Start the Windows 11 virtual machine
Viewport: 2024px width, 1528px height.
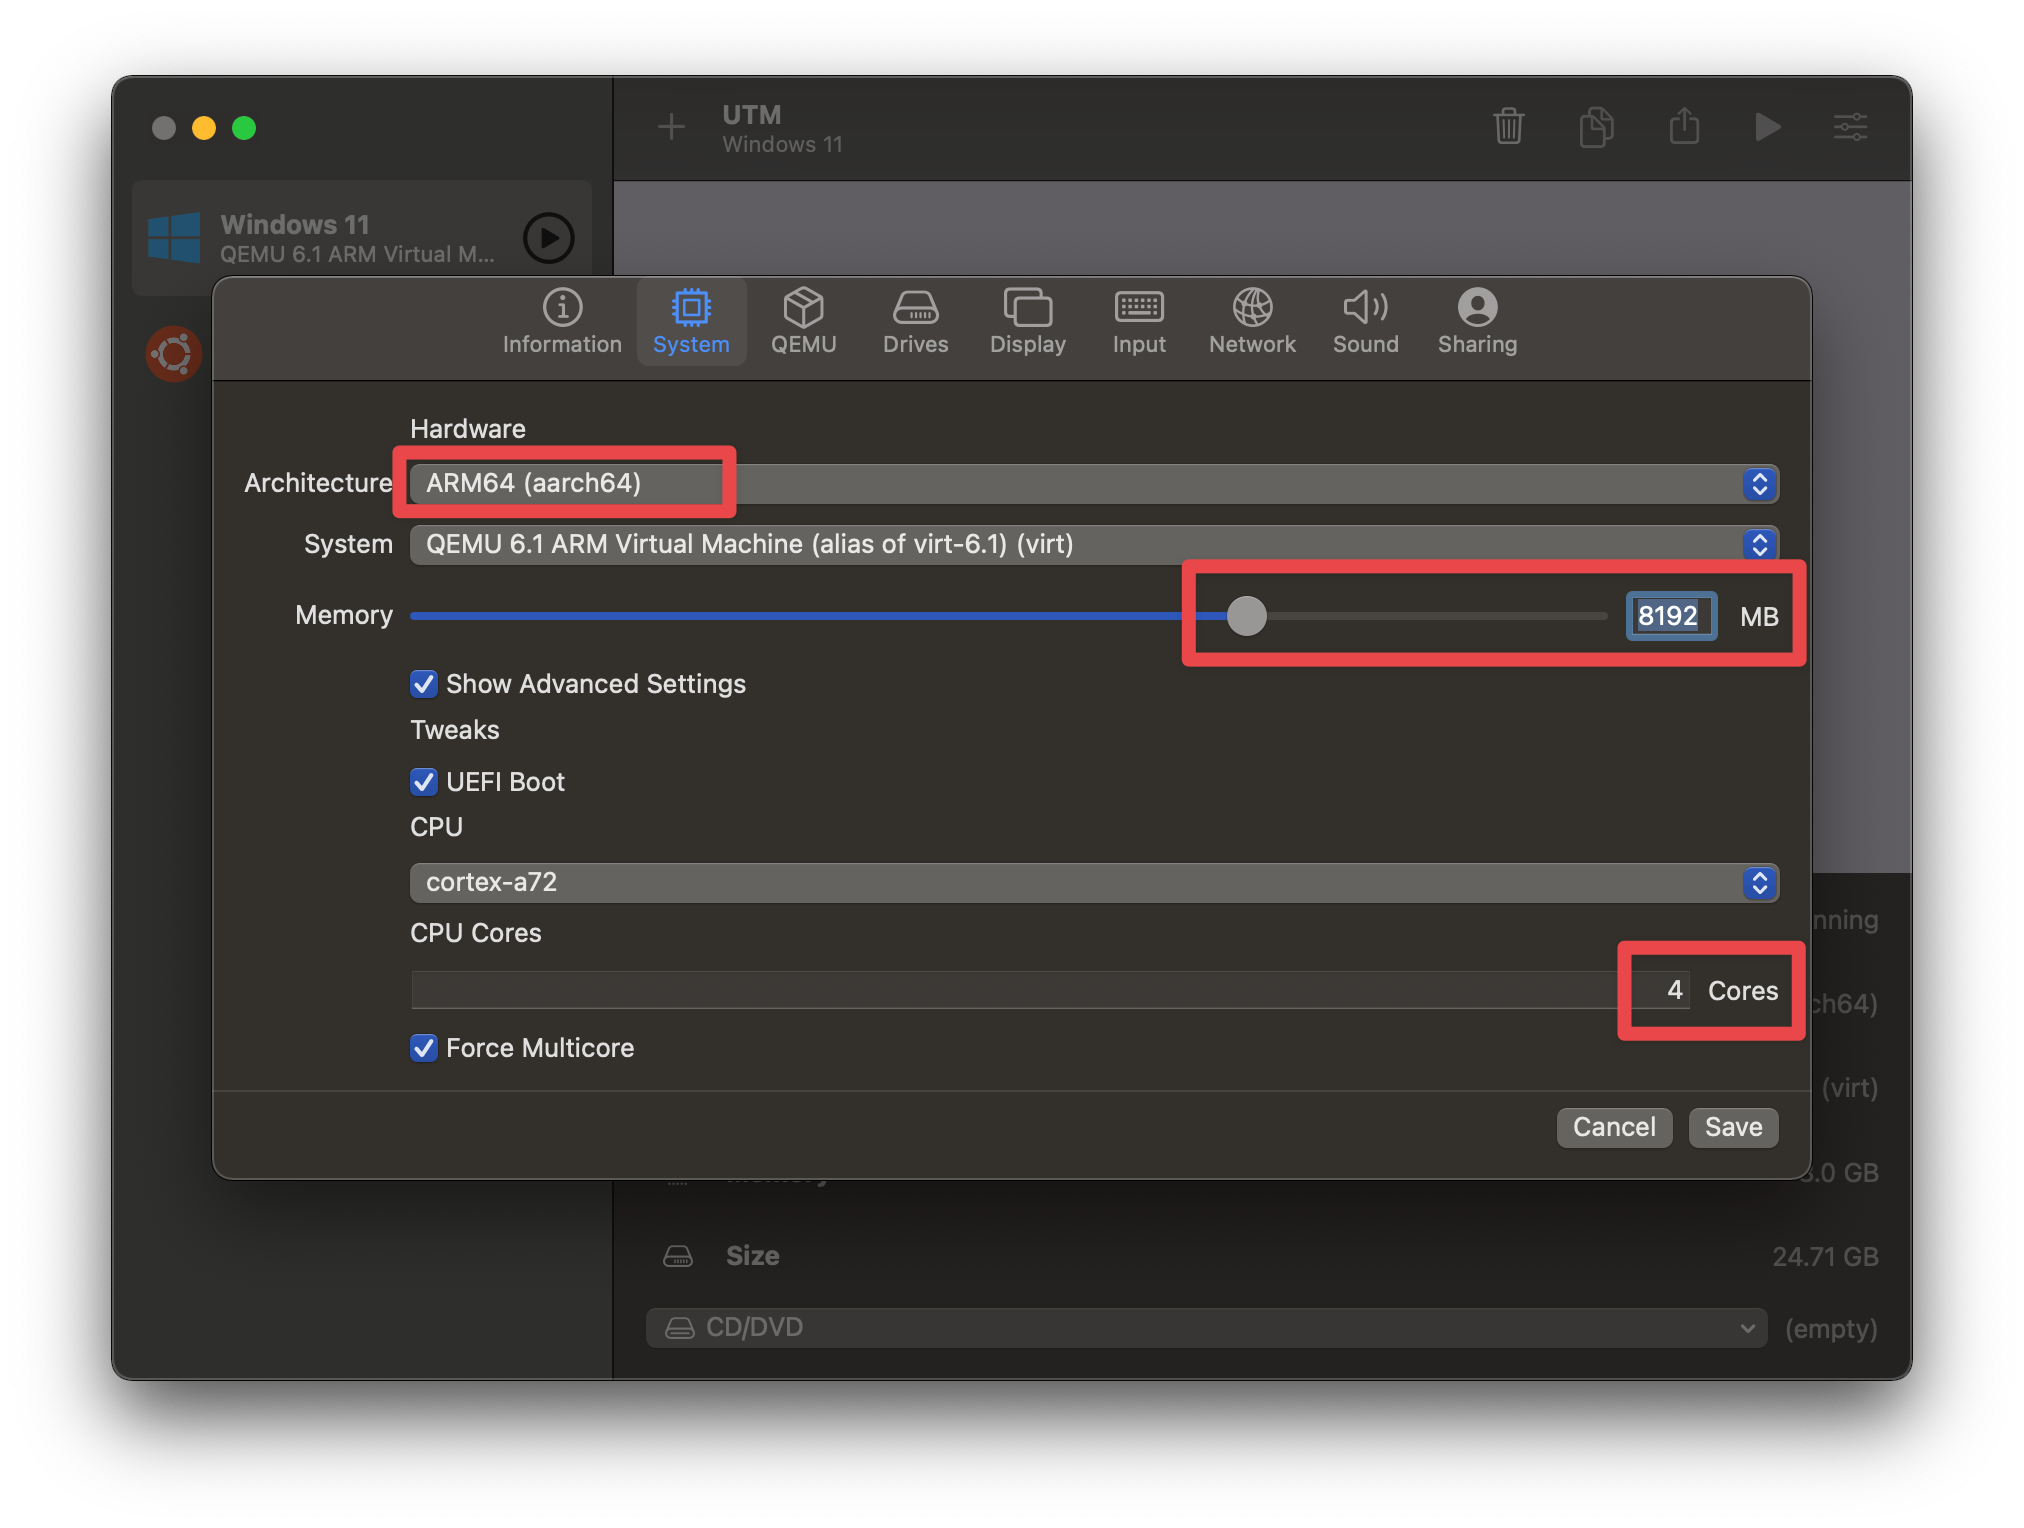tap(548, 238)
